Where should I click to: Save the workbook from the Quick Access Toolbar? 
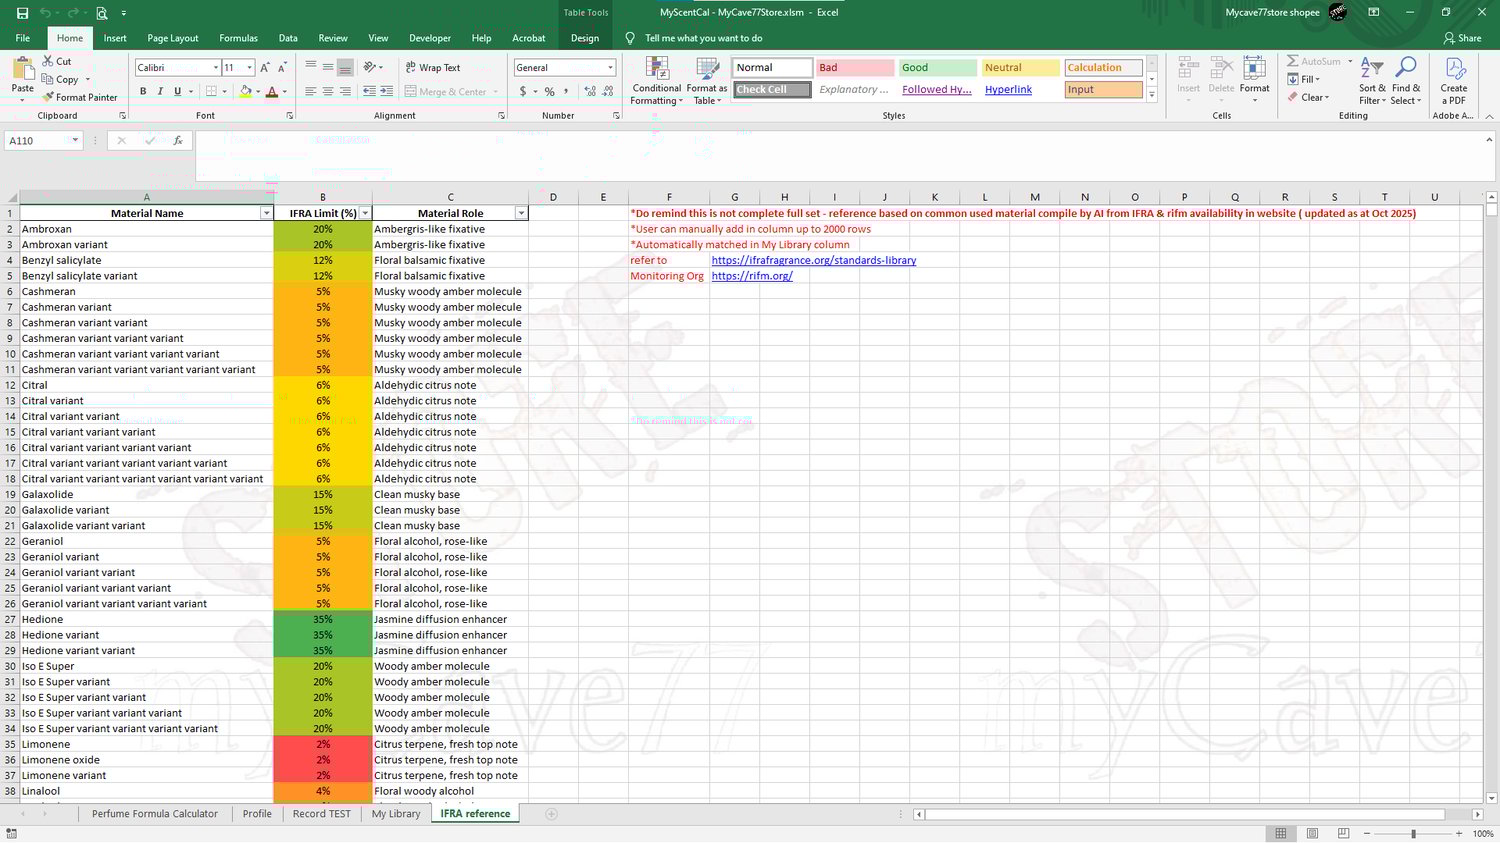click(x=22, y=13)
